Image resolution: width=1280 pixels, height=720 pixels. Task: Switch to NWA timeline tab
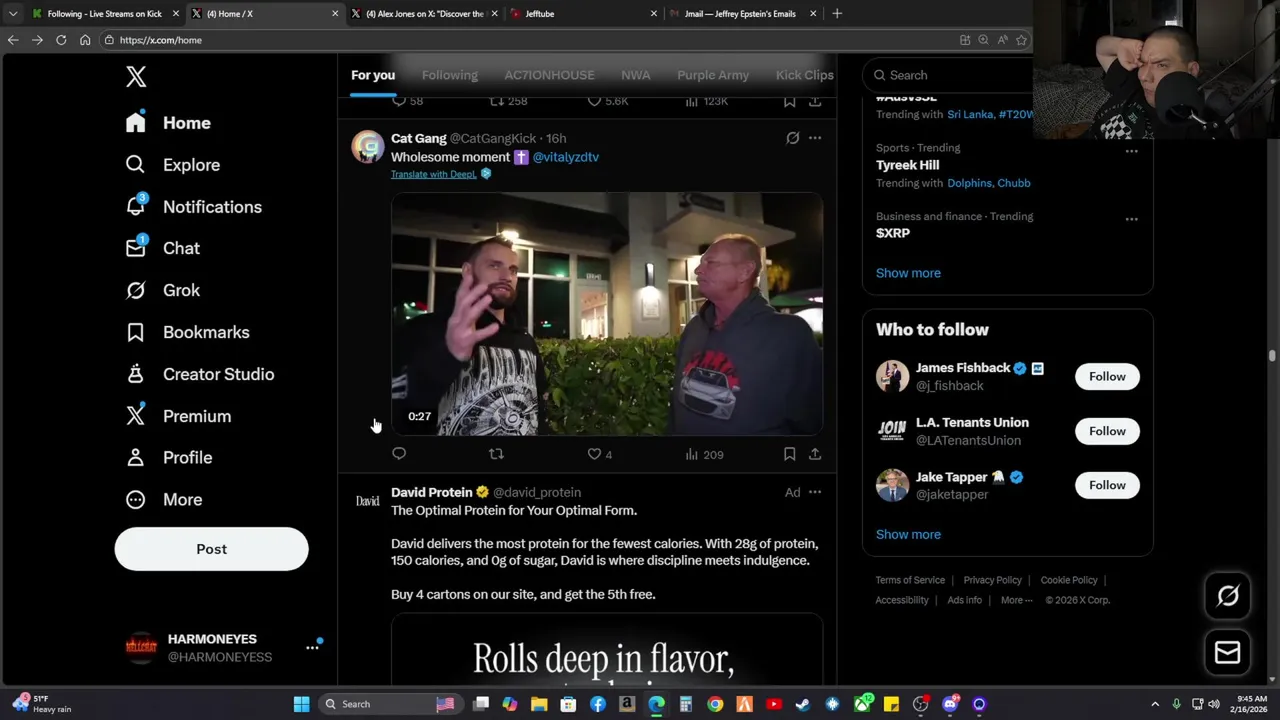click(635, 75)
